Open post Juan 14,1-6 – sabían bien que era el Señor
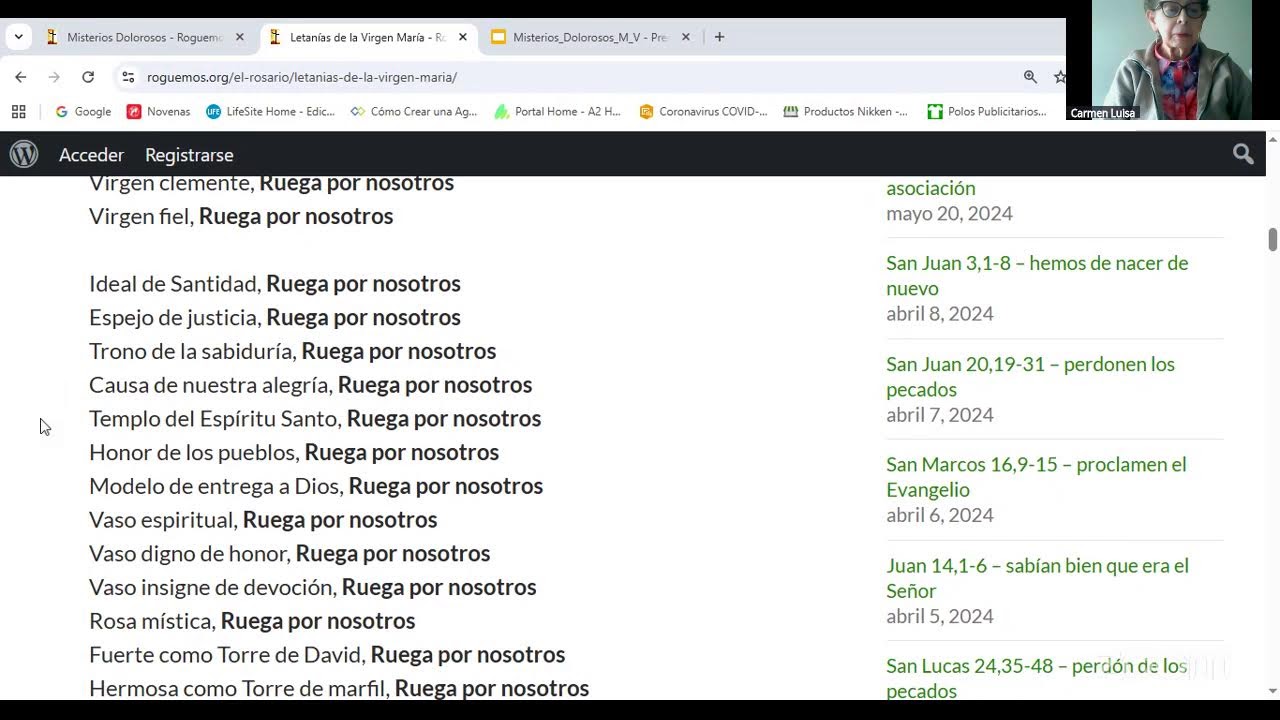 (x=1037, y=578)
